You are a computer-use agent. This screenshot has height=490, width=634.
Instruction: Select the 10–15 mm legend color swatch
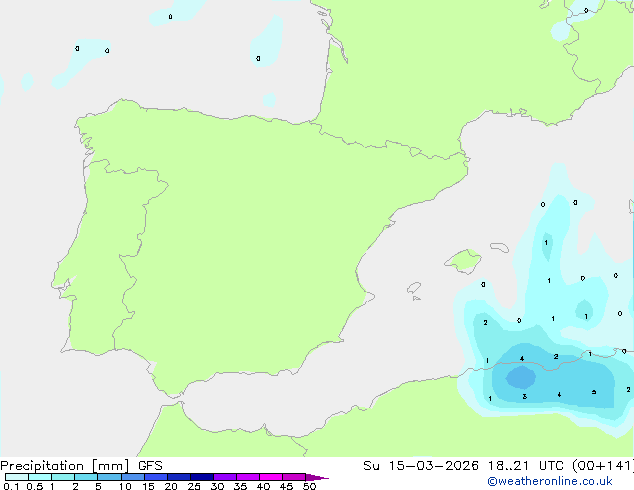point(133,477)
